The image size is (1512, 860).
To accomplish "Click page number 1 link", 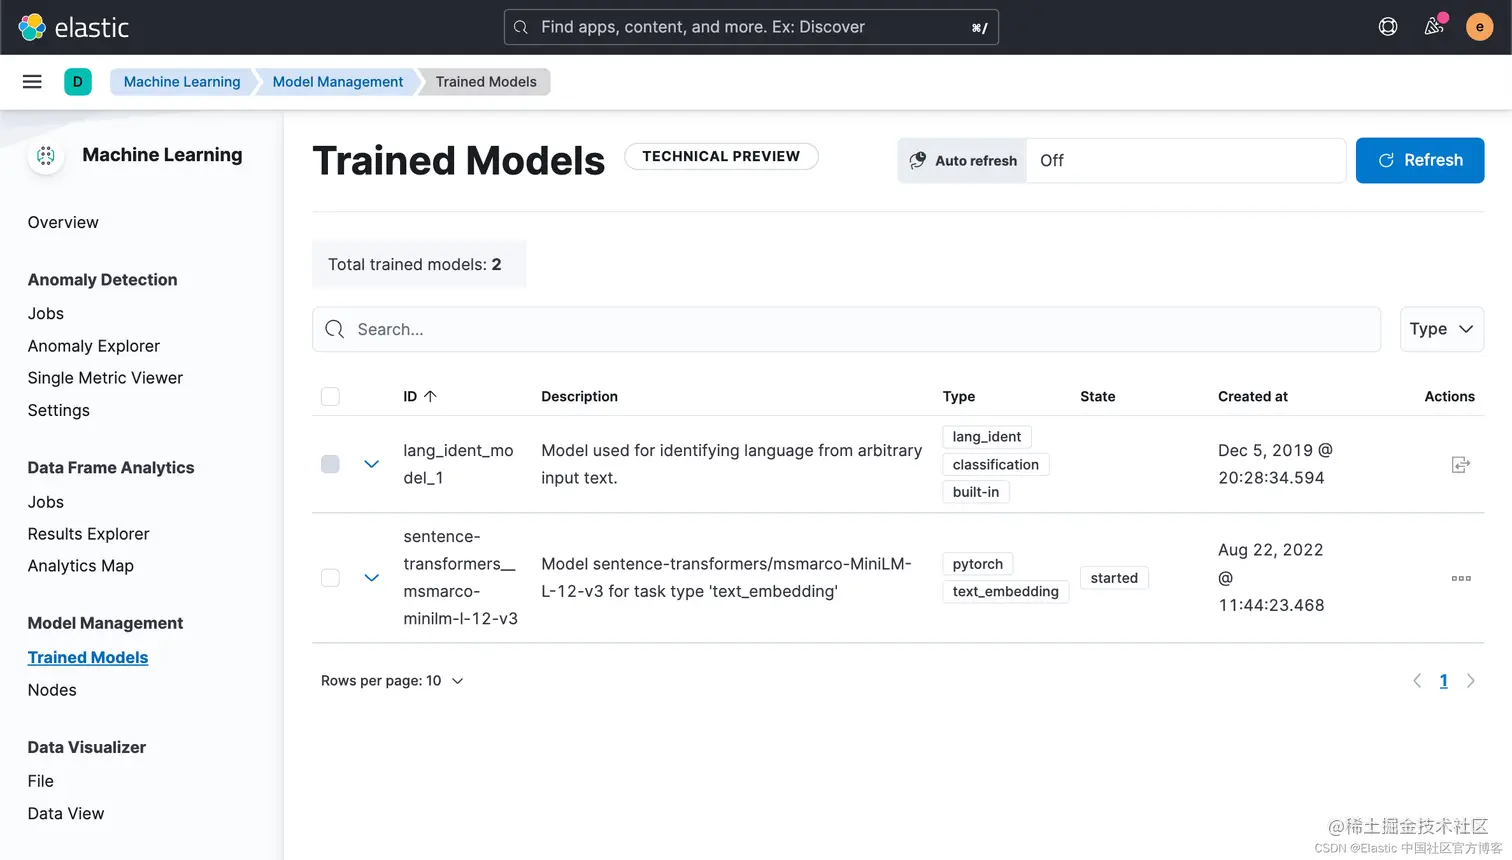I will pos(1443,681).
